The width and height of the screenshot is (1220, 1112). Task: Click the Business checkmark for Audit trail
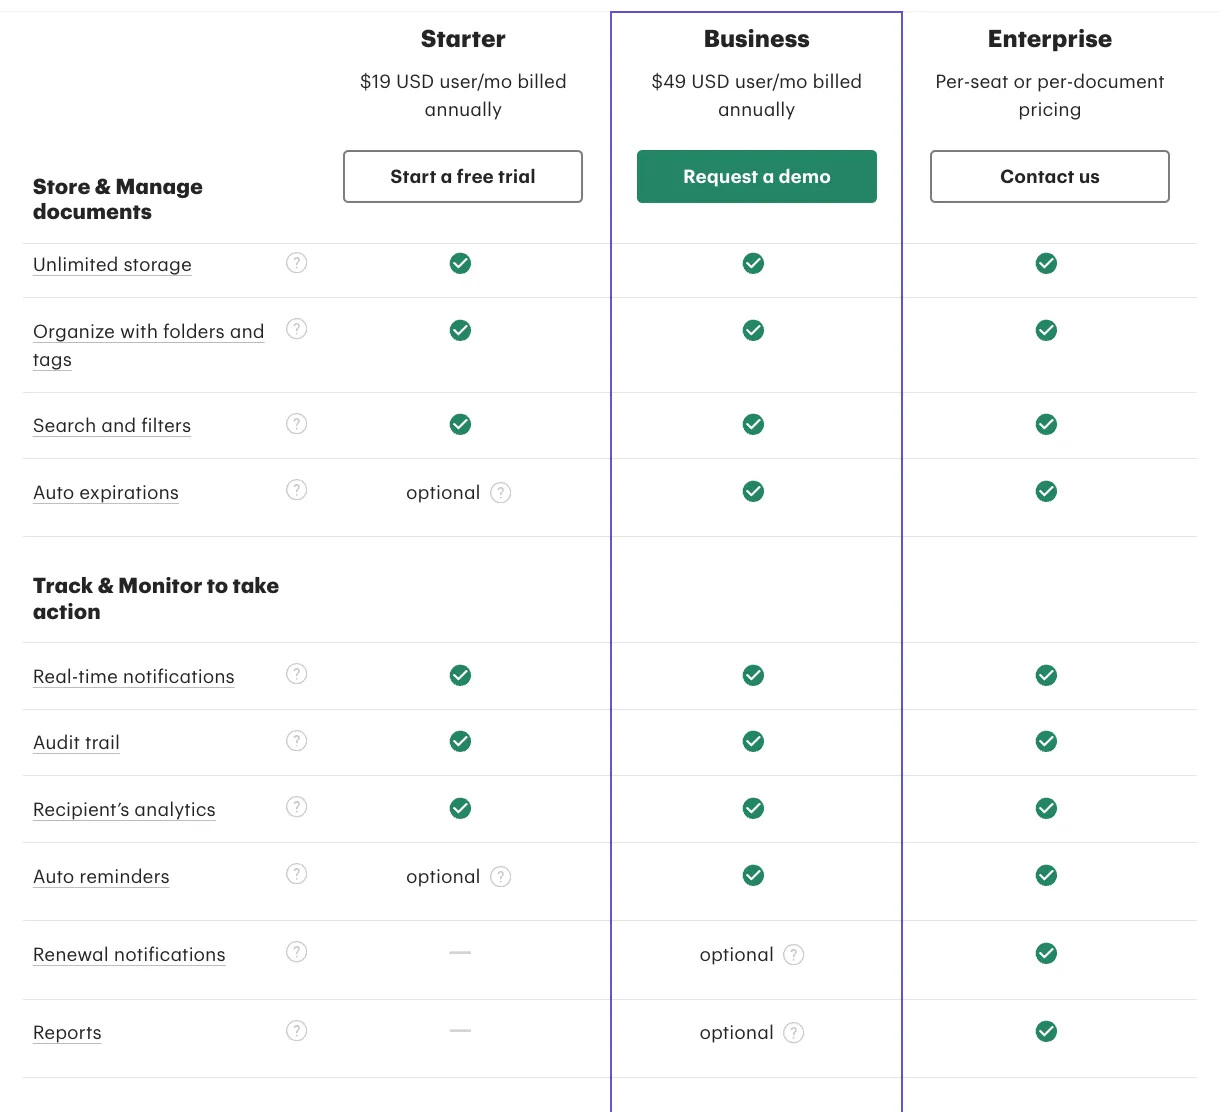pyautogui.click(x=754, y=742)
